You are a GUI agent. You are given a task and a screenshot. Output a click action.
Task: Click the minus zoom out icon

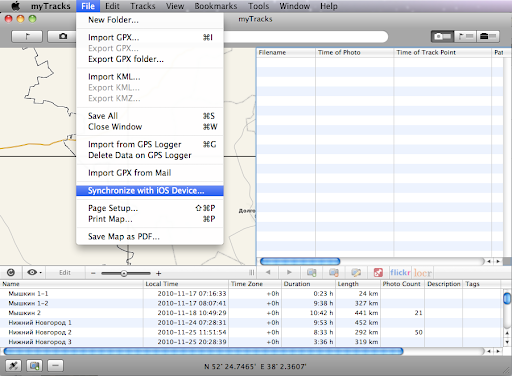pyautogui.click(x=93, y=273)
